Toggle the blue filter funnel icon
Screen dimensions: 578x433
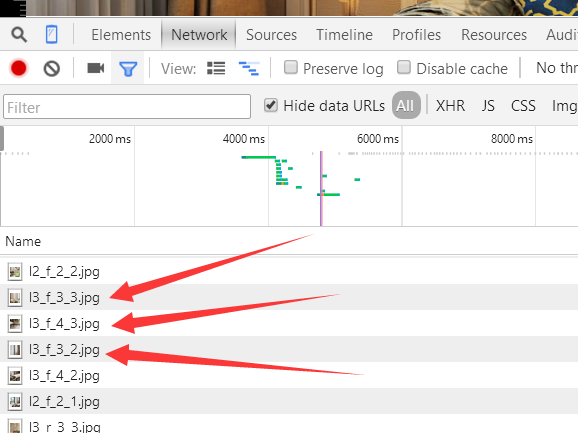click(128, 69)
